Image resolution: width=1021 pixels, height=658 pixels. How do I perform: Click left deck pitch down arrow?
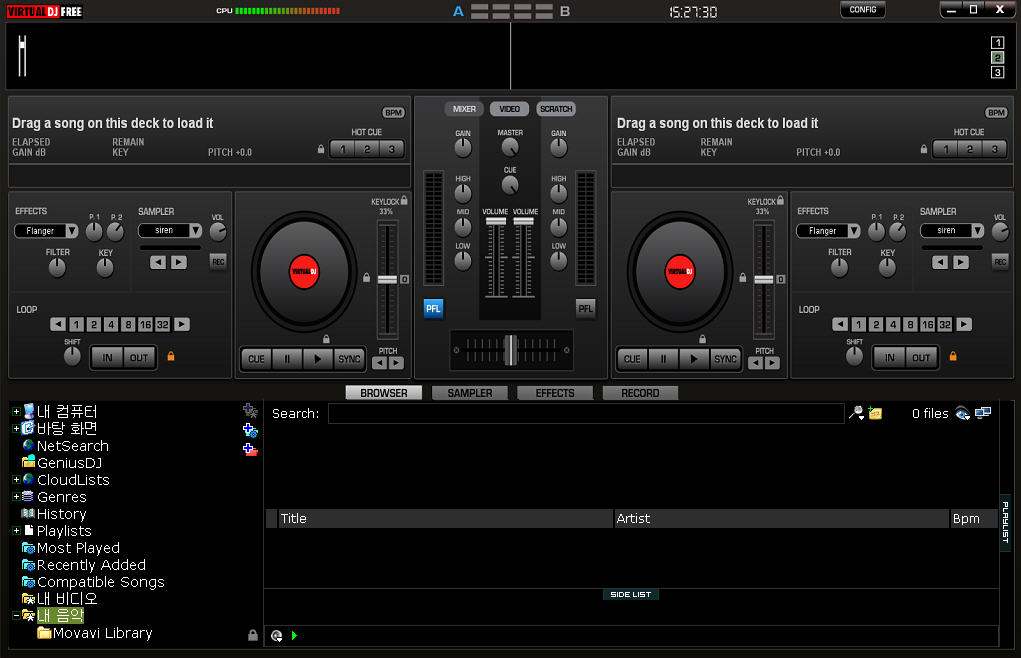(x=380, y=363)
